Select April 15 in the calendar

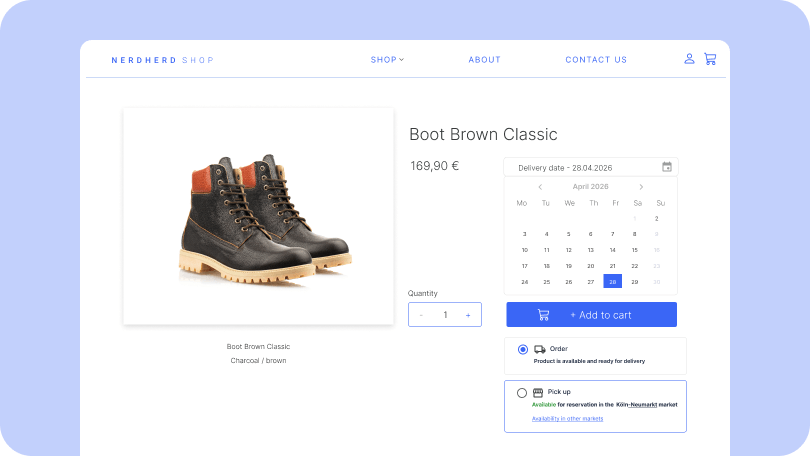click(635, 250)
